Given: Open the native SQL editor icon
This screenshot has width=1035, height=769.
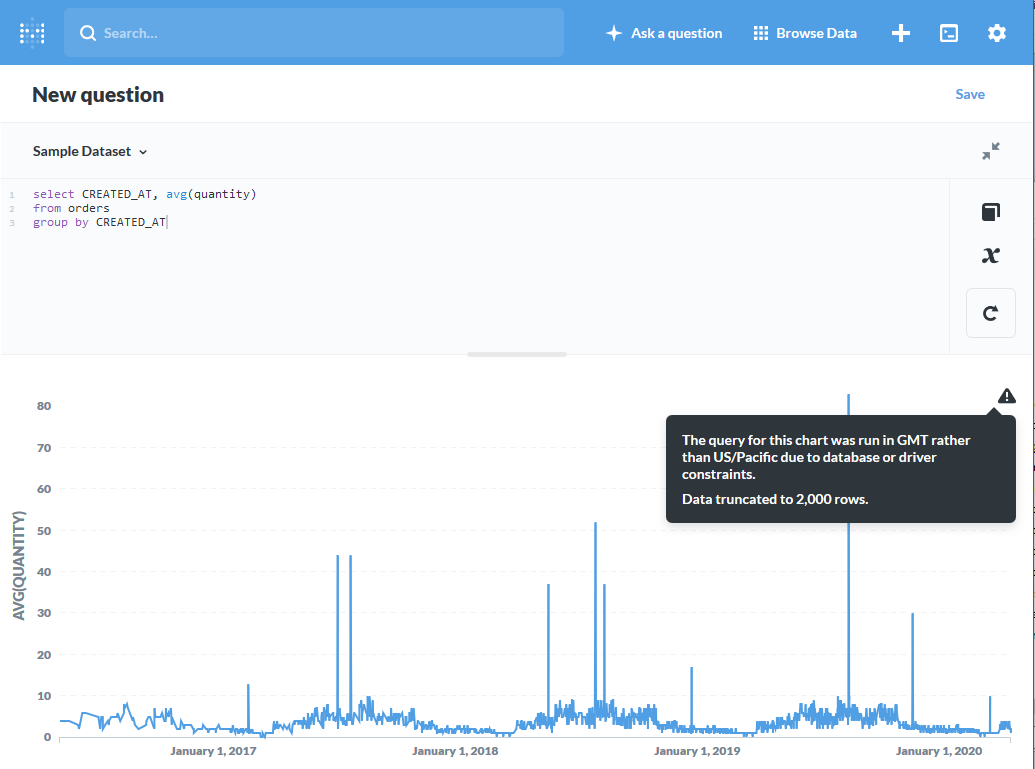Looking at the screenshot, I should (948, 33).
